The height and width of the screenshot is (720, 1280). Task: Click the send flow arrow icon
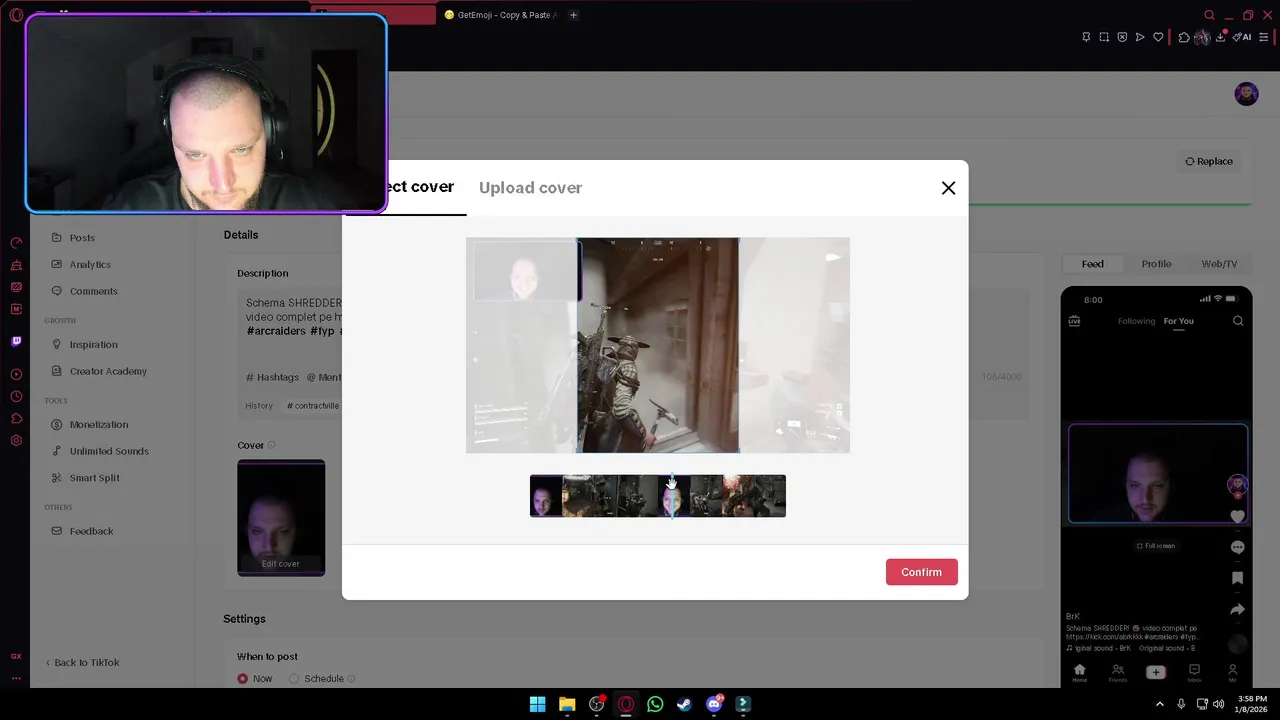tap(1140, 37)
